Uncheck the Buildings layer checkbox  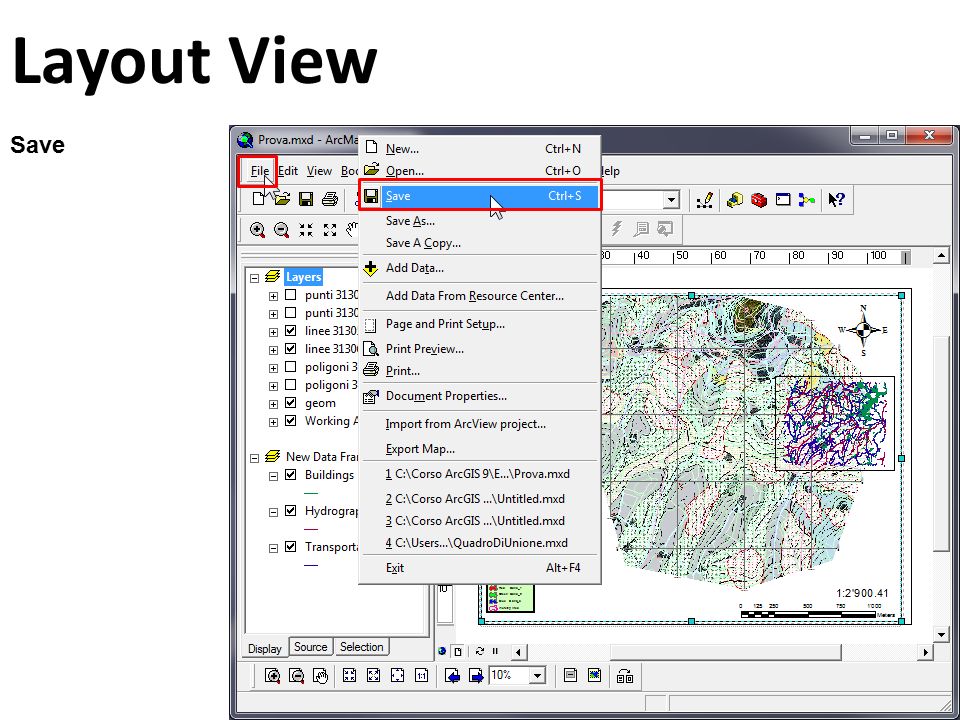[291, 474]
